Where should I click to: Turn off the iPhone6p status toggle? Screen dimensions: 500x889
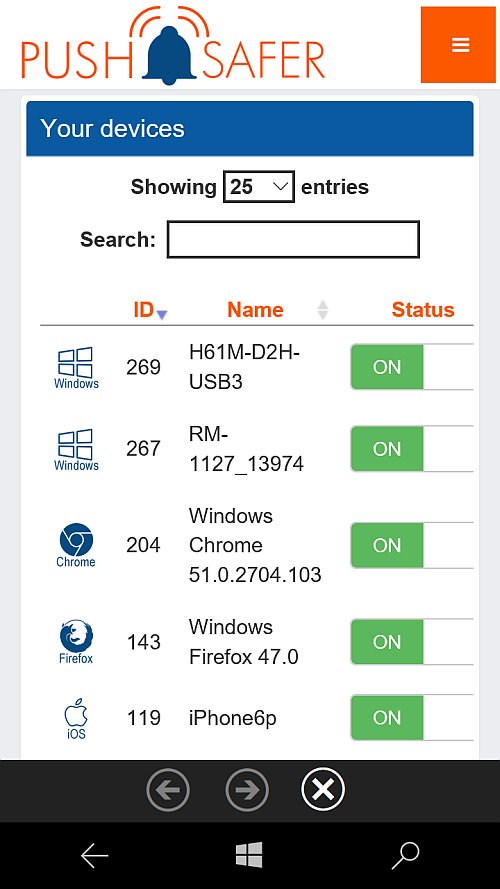[x=412, y=718]
